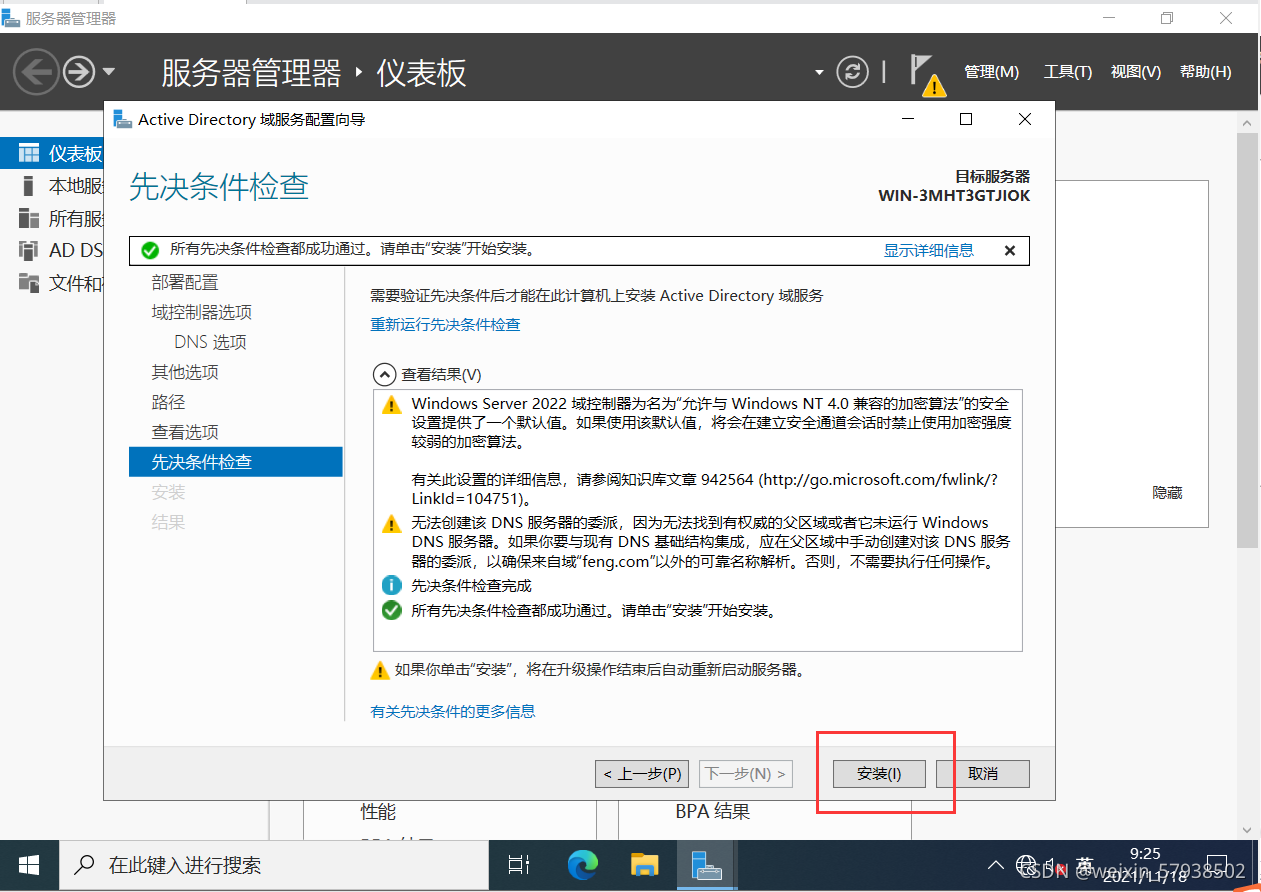
Task: Click the 本地服务器 sidebar icon
Action: click(x=29, y=186)
